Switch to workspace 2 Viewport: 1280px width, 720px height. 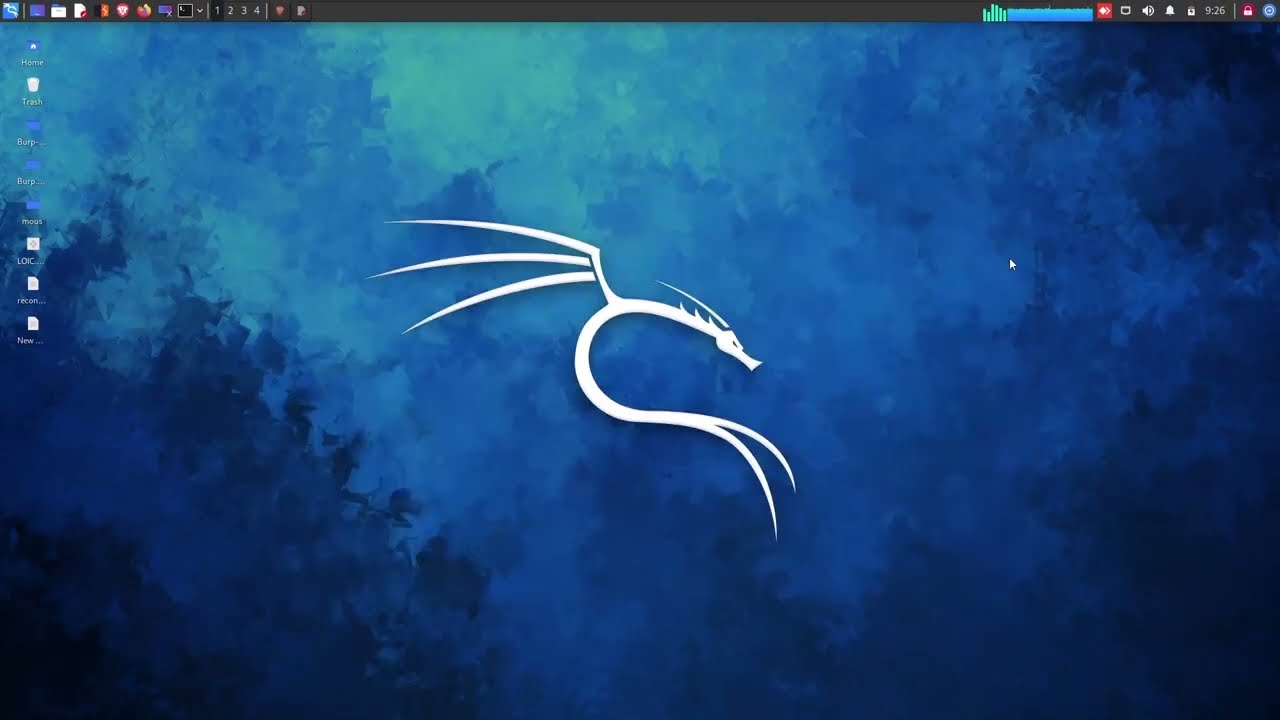tap(230, 11)
